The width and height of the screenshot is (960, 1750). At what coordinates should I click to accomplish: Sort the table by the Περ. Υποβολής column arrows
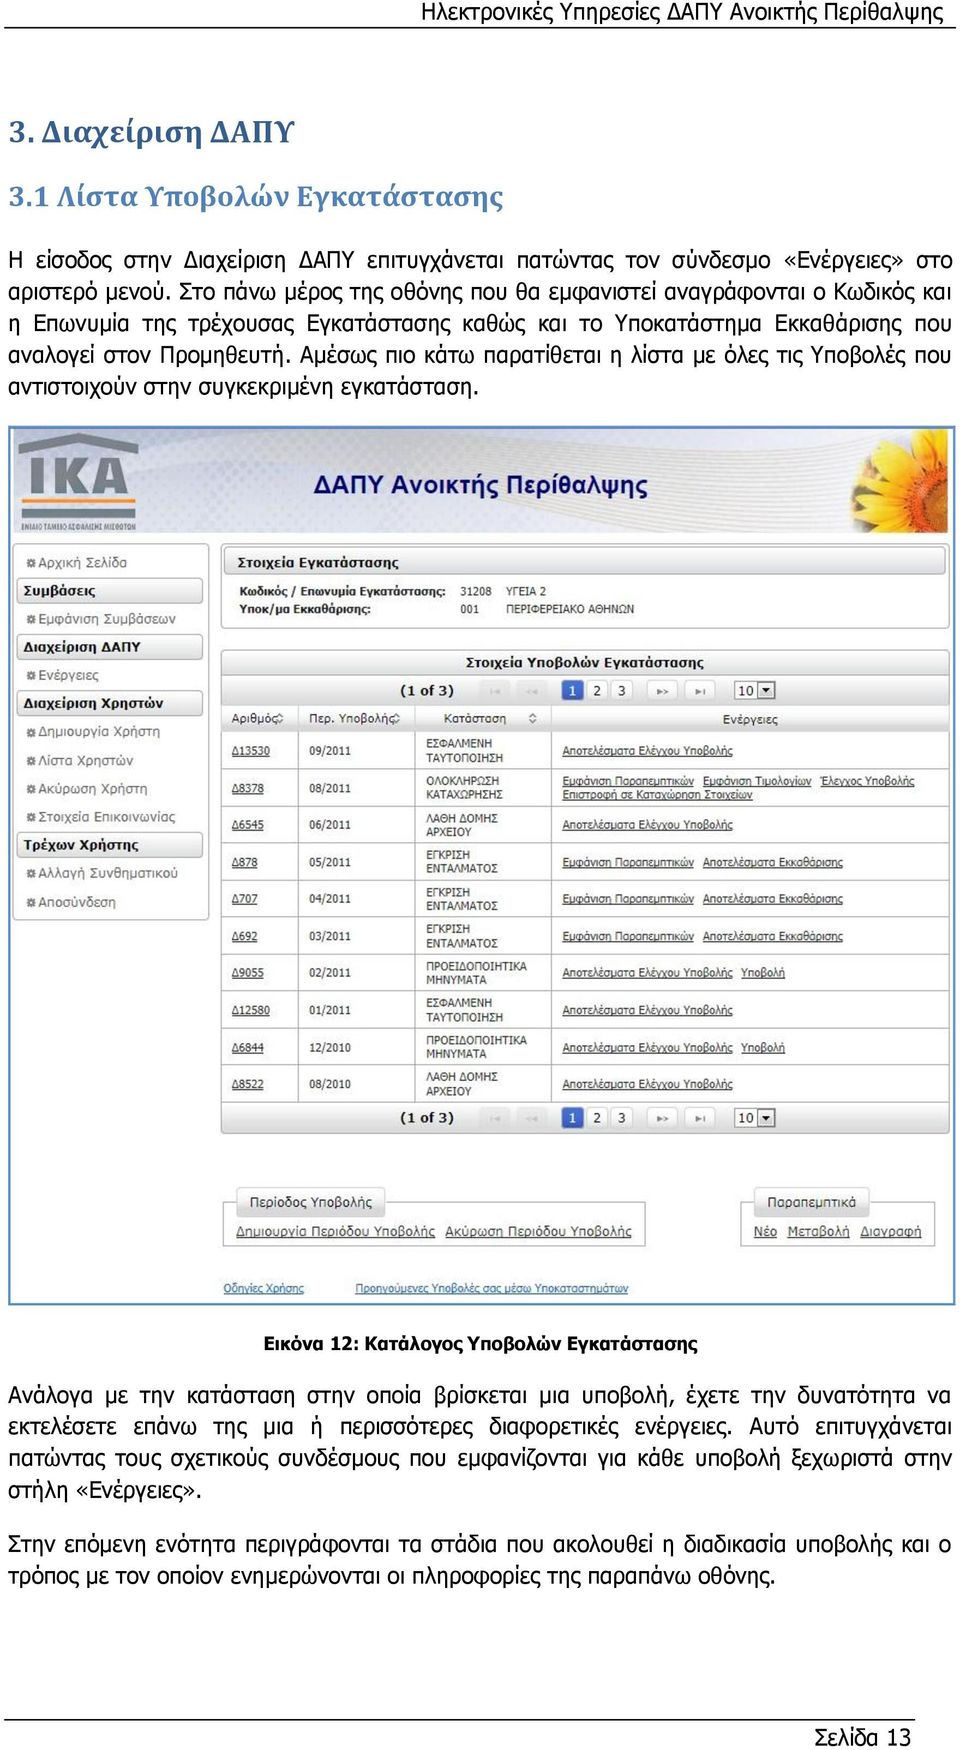395,719
